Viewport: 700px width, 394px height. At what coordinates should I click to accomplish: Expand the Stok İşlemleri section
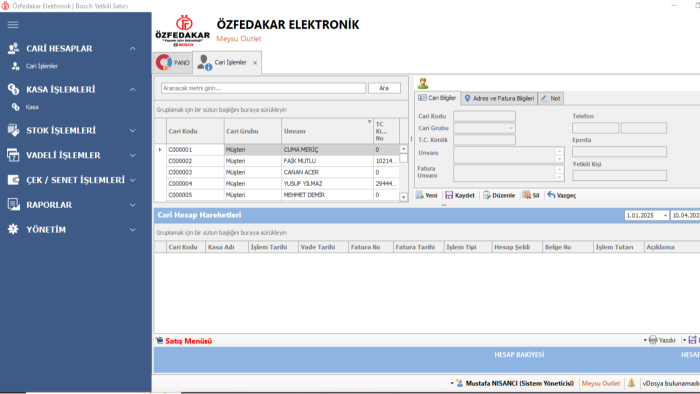tap(133, 130)
